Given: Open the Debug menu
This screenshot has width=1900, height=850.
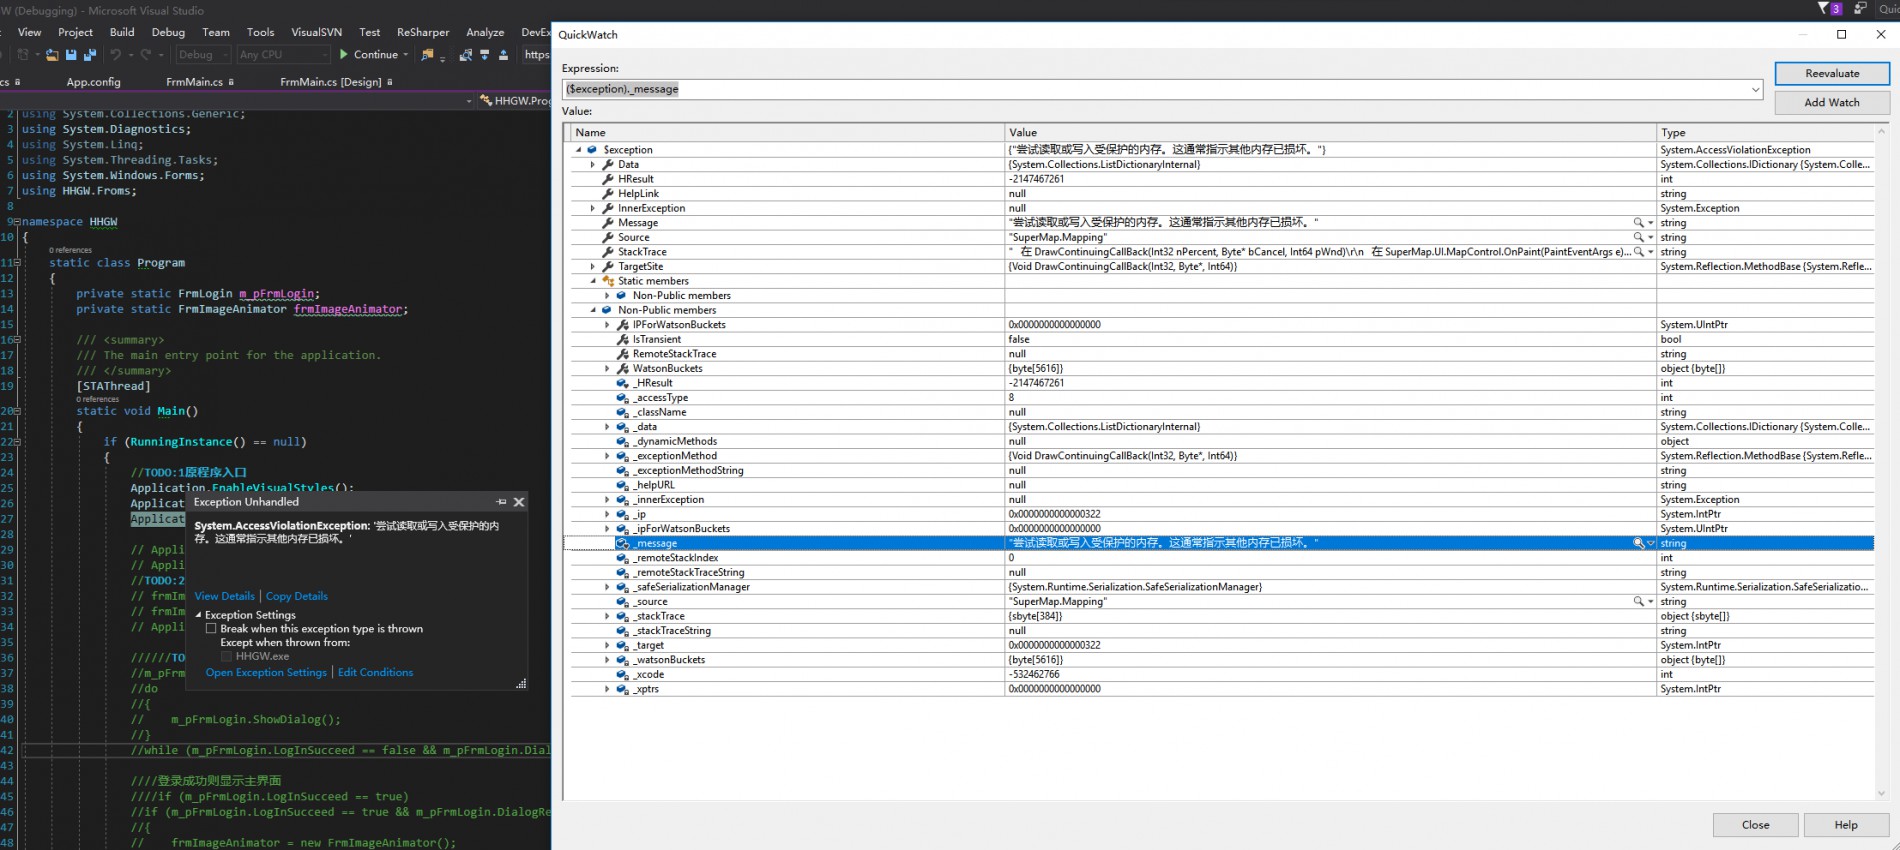Looking at the screenshot, I should click(168, 32).
